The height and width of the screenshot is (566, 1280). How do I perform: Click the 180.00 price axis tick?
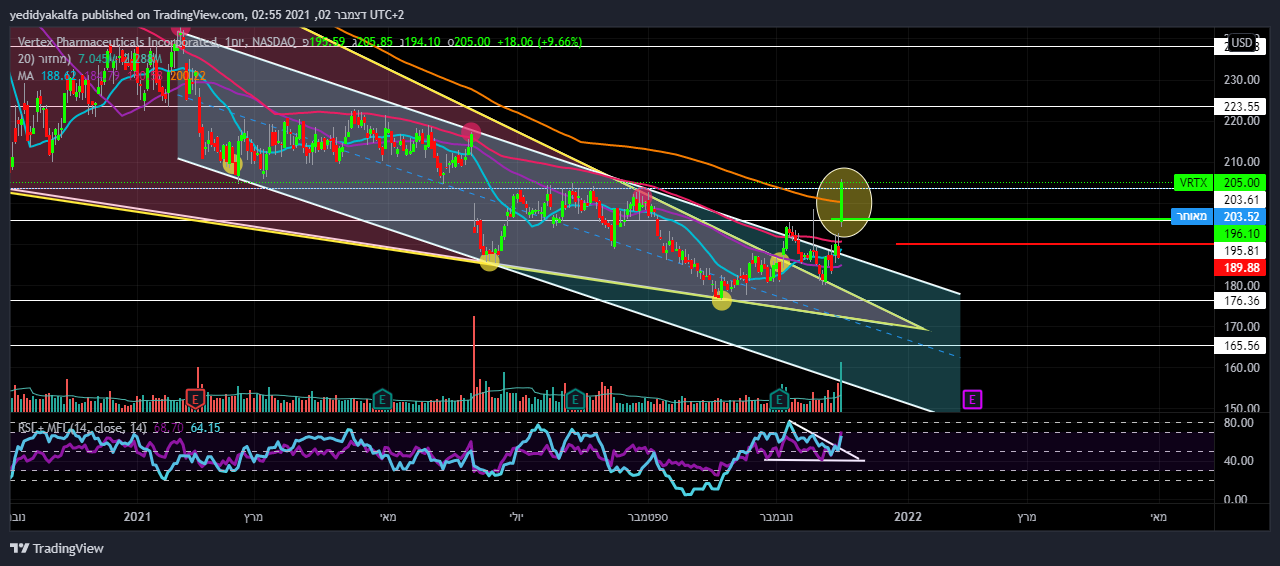(1241, 285)
